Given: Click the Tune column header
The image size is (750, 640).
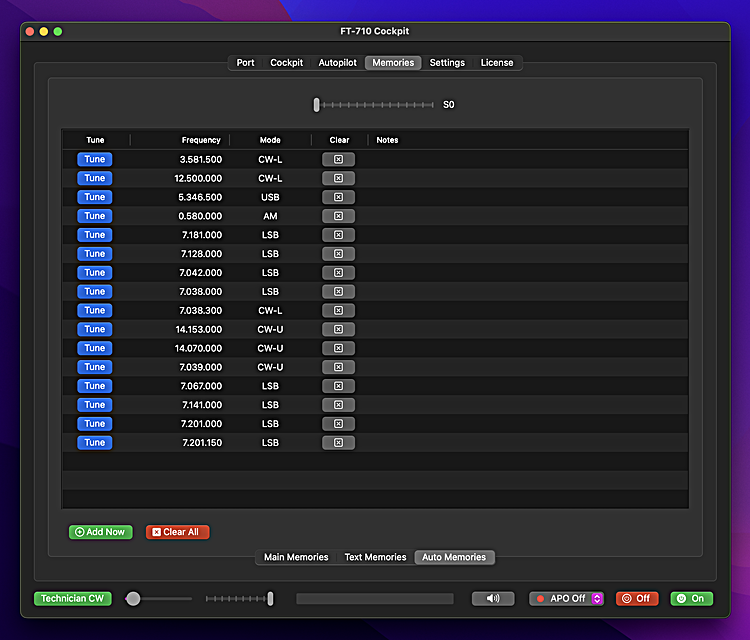Looking at the screenshot, I should pyautogui.click(x=95, y=140).
